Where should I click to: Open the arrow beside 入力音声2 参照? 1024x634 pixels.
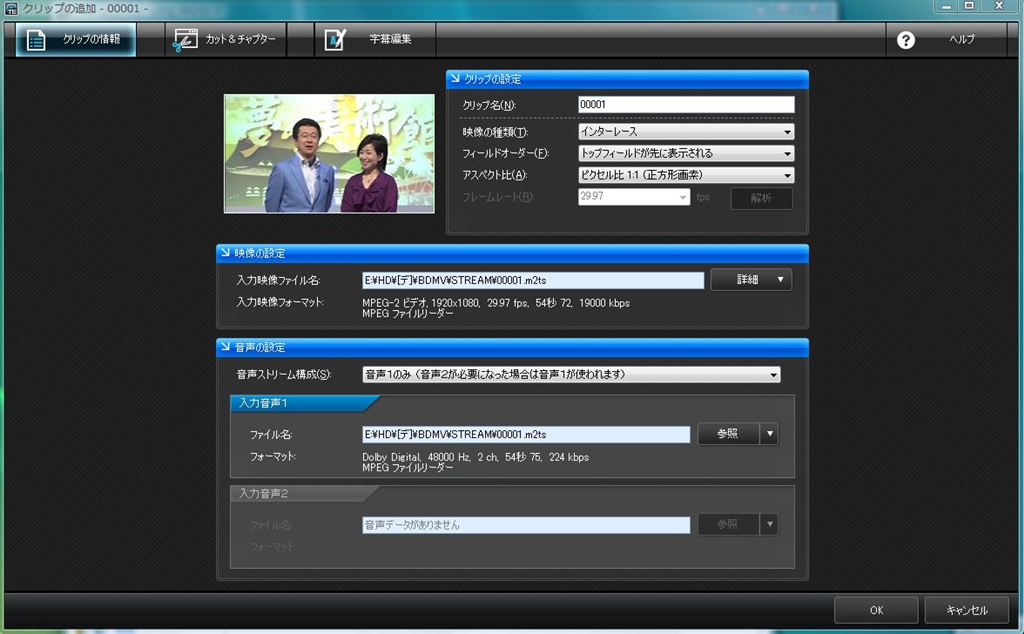[769, 524]
